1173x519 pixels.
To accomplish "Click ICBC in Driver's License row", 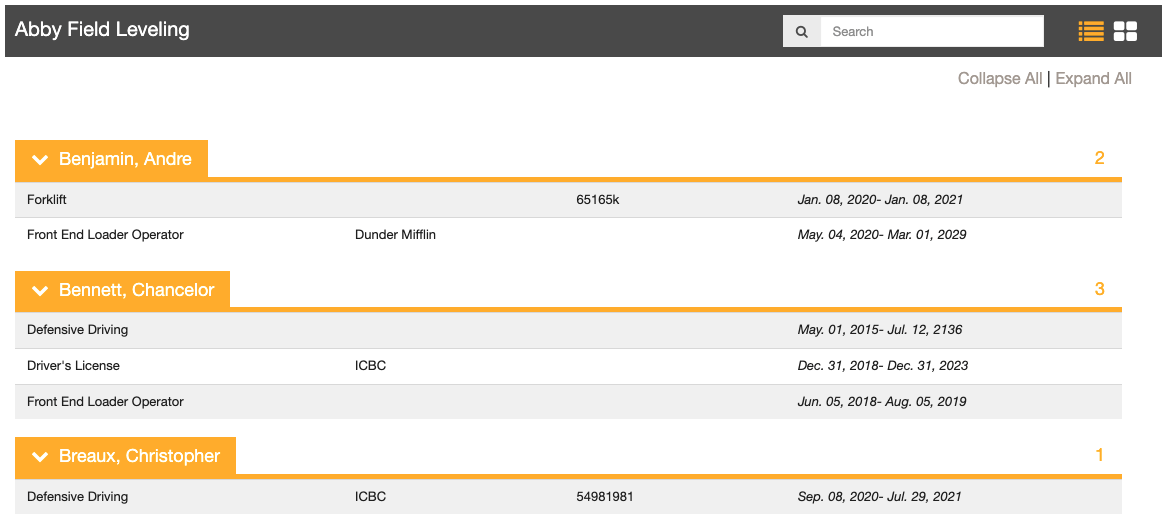I will pos(370,366).
